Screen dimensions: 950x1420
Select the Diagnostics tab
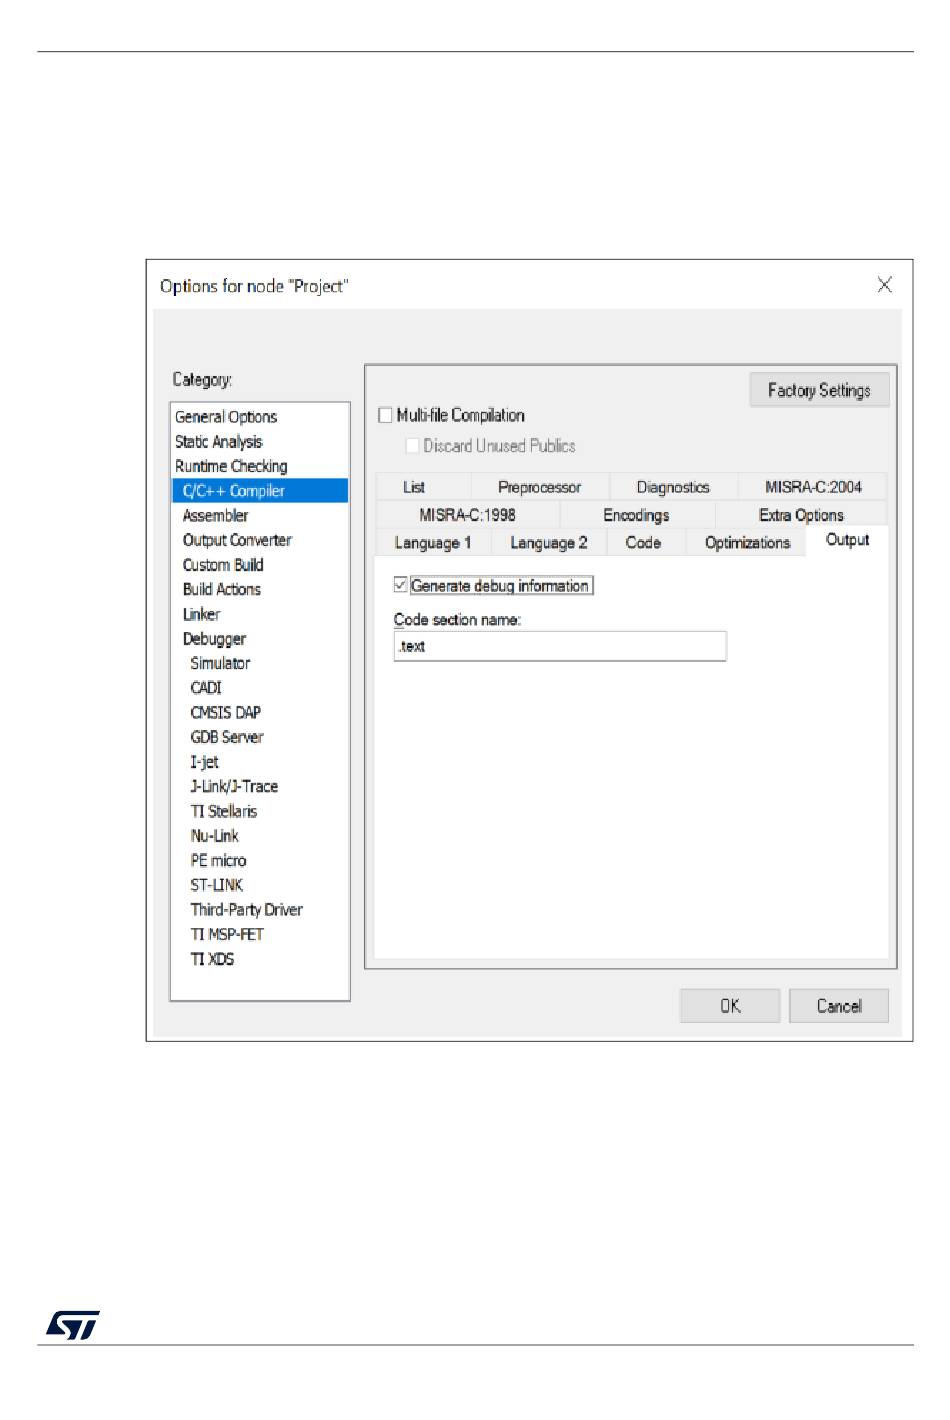[673, 487]
